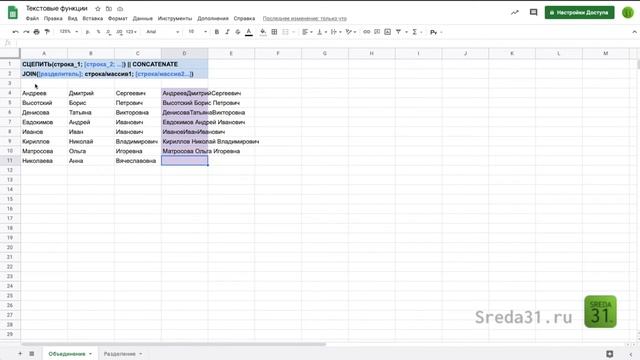Decrease decimal places
Viewport: 640px width, 360px height.
pos(108,32)
